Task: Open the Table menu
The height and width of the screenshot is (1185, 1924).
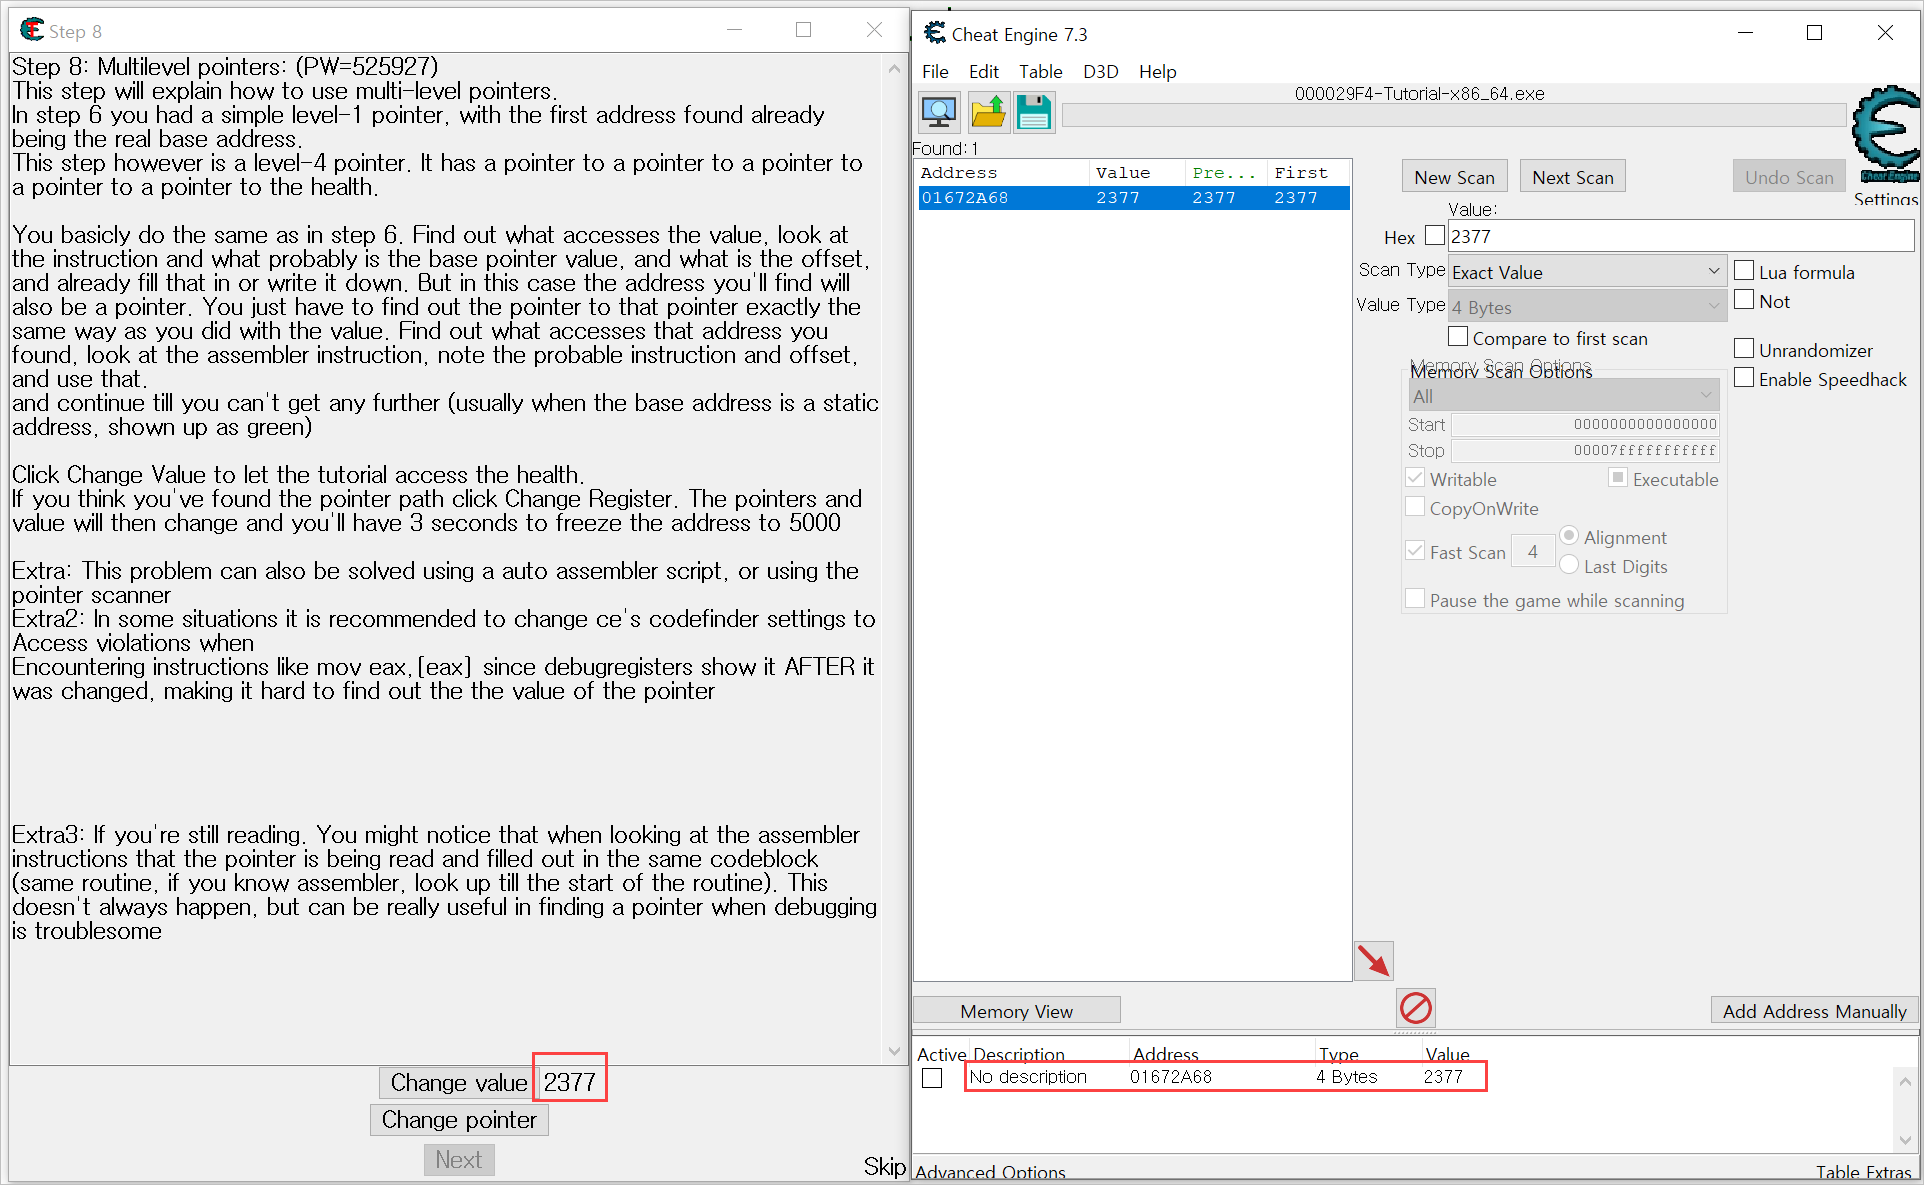Action: click(x=1040, y=72)
